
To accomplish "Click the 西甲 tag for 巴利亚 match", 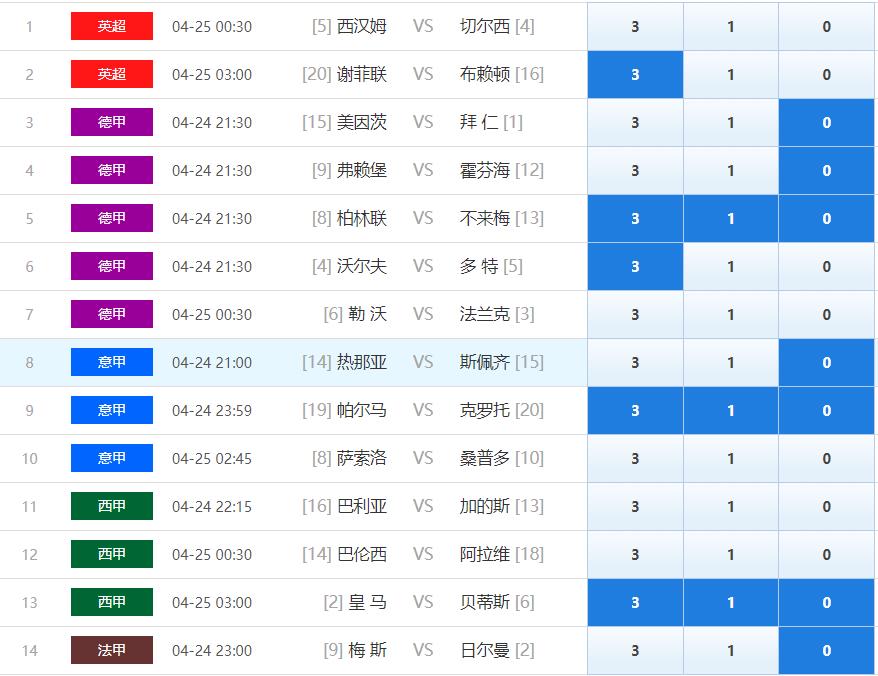I will point(112,506).
